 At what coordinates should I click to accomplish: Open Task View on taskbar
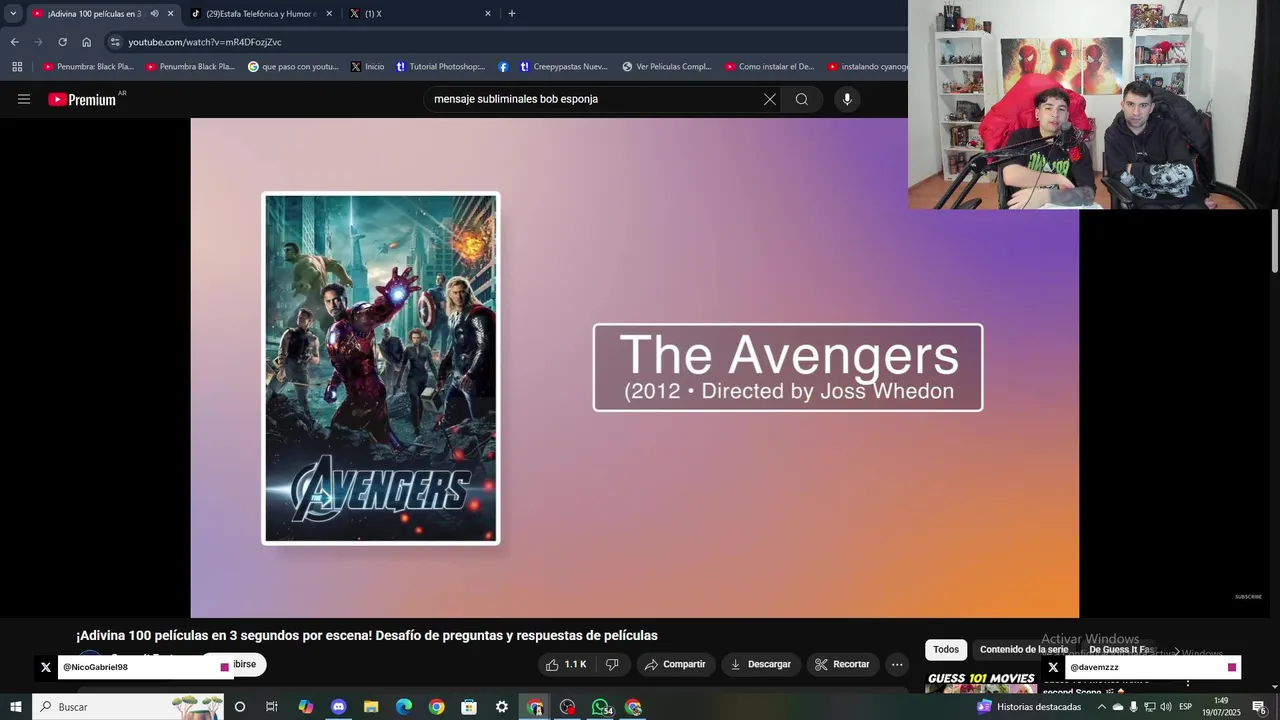(271, 707)
